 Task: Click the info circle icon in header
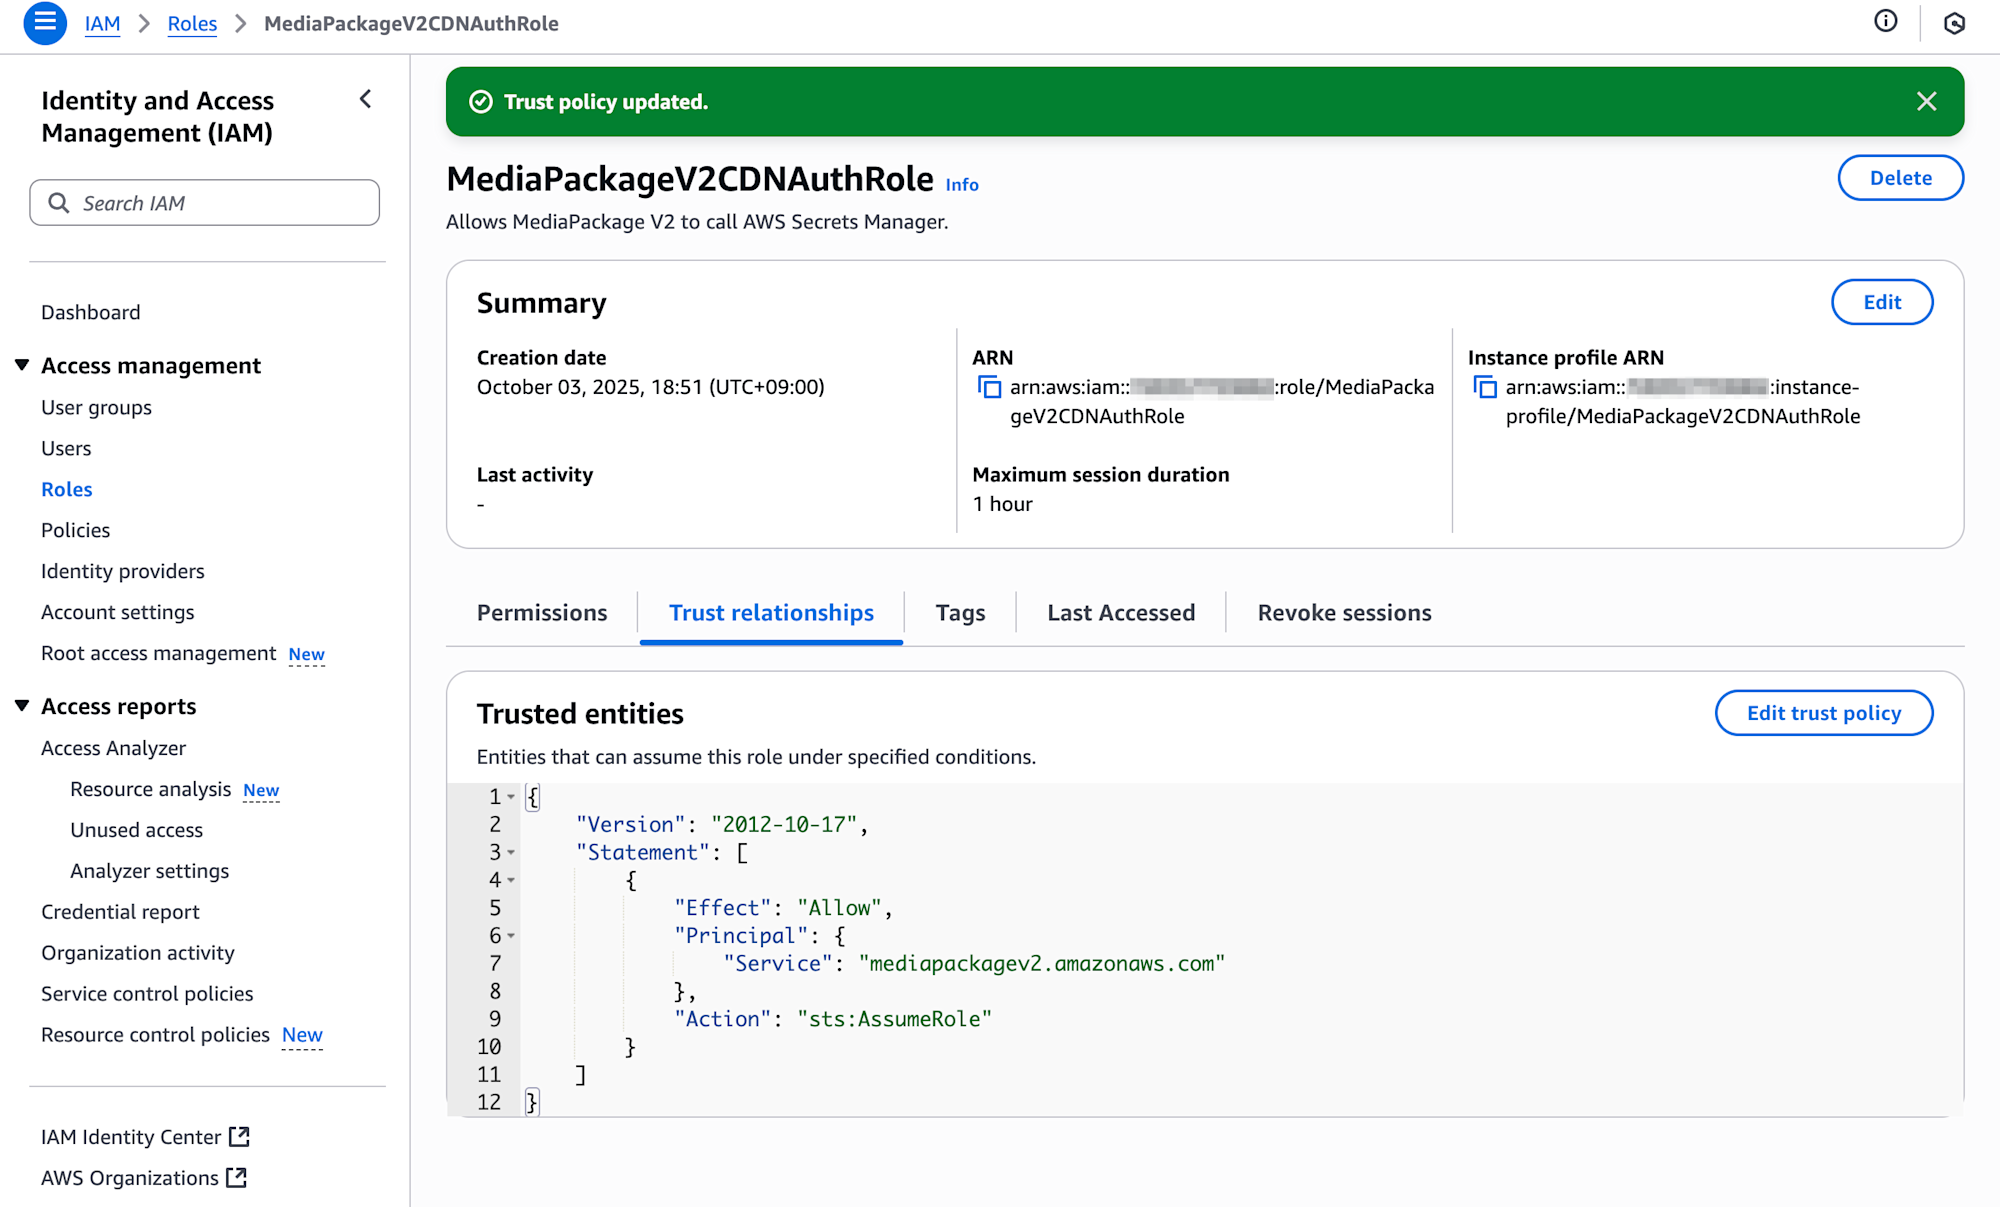[1885, 22]
